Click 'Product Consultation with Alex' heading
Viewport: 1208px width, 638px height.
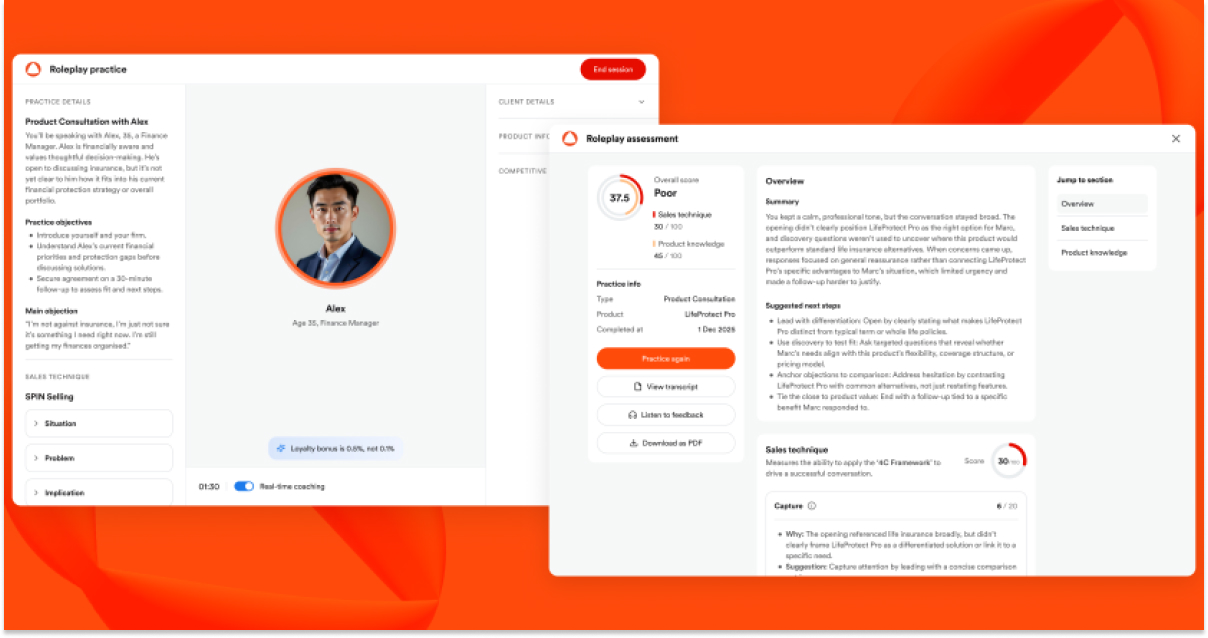(86, 121)
